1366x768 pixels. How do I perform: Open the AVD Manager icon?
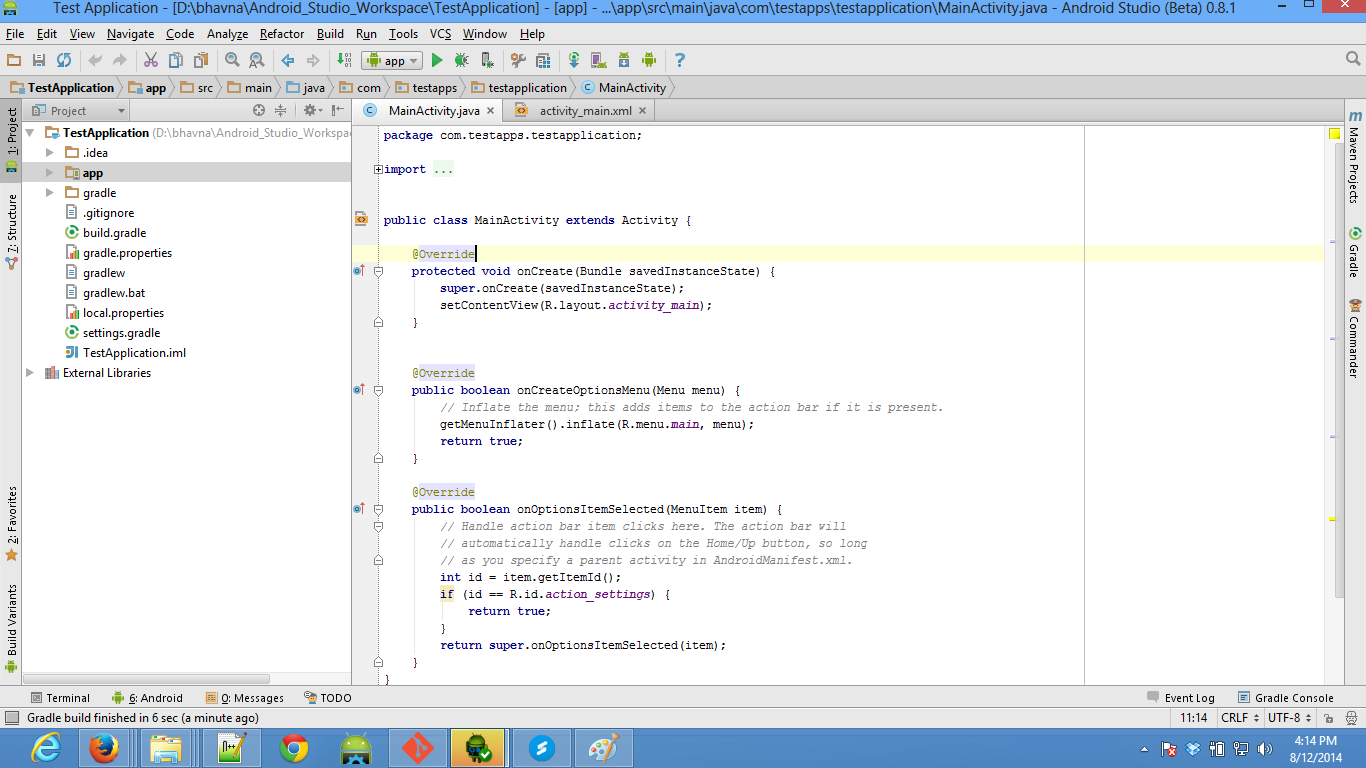599,61
